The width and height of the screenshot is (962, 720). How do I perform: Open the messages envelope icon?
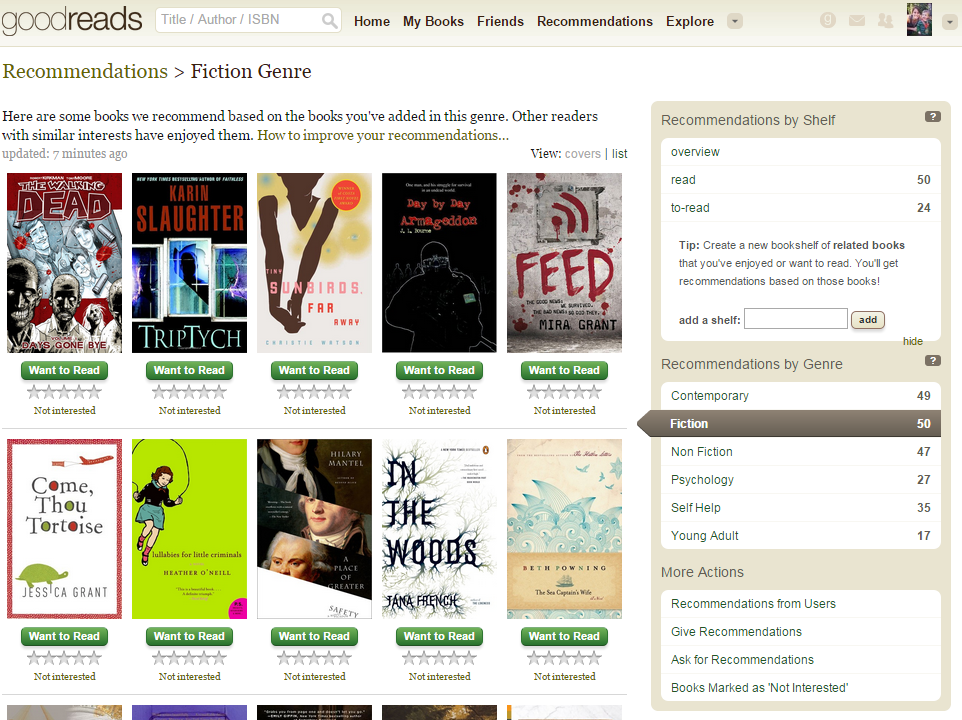856,21
